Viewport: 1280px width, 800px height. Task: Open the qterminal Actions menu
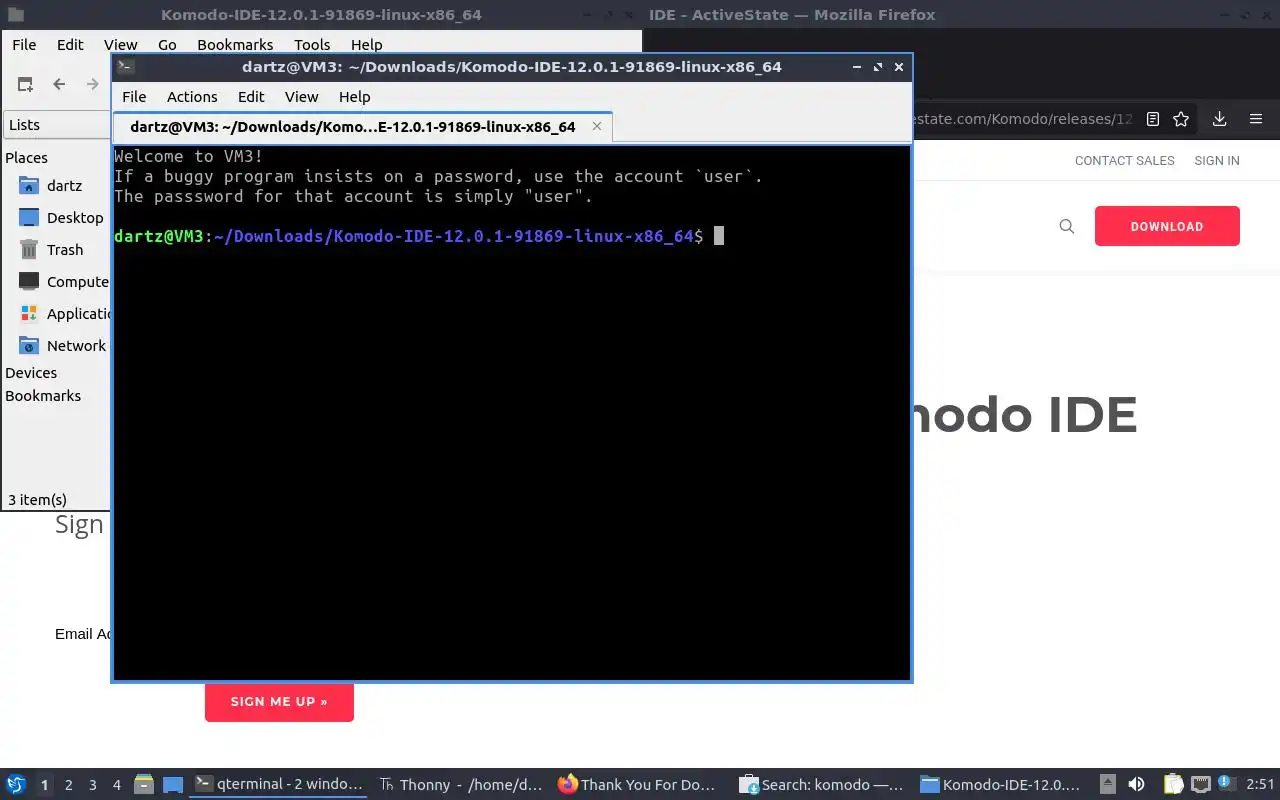192,97
